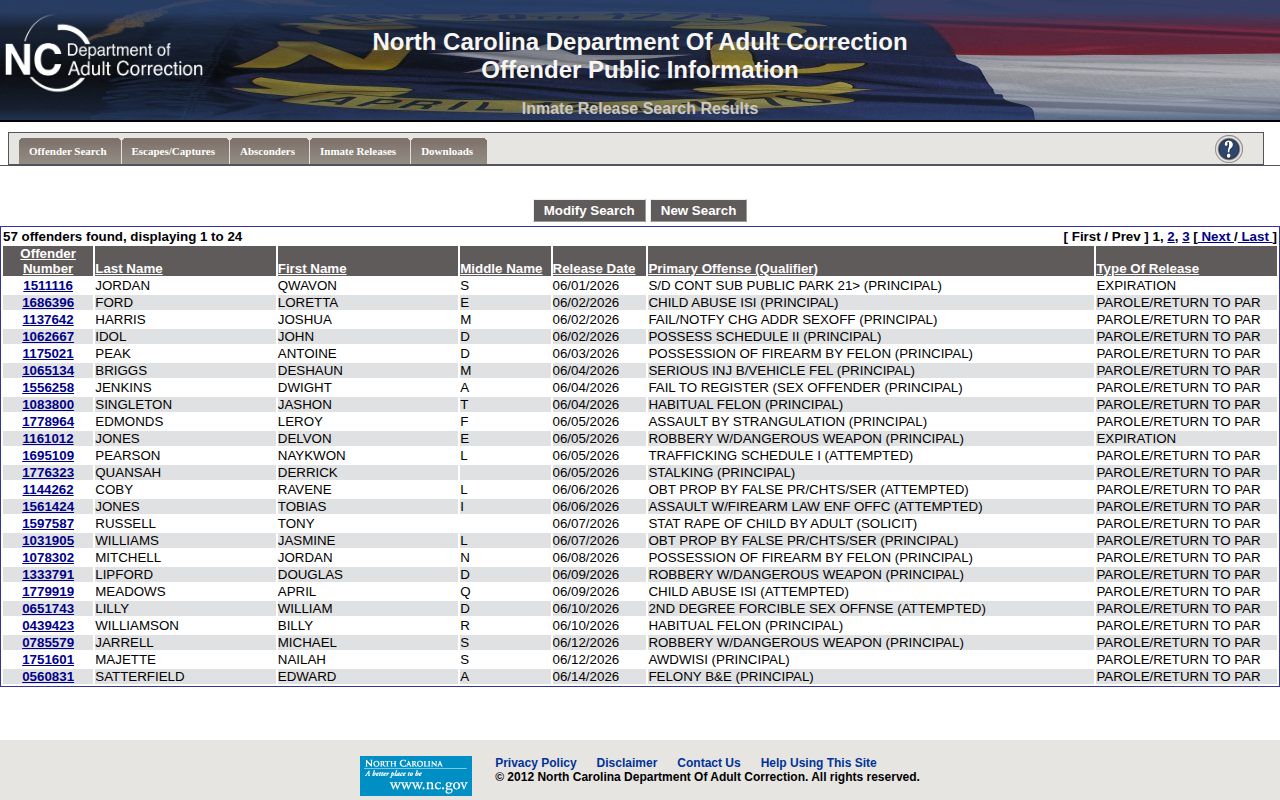View offender number 1779919

pos(48,591)
